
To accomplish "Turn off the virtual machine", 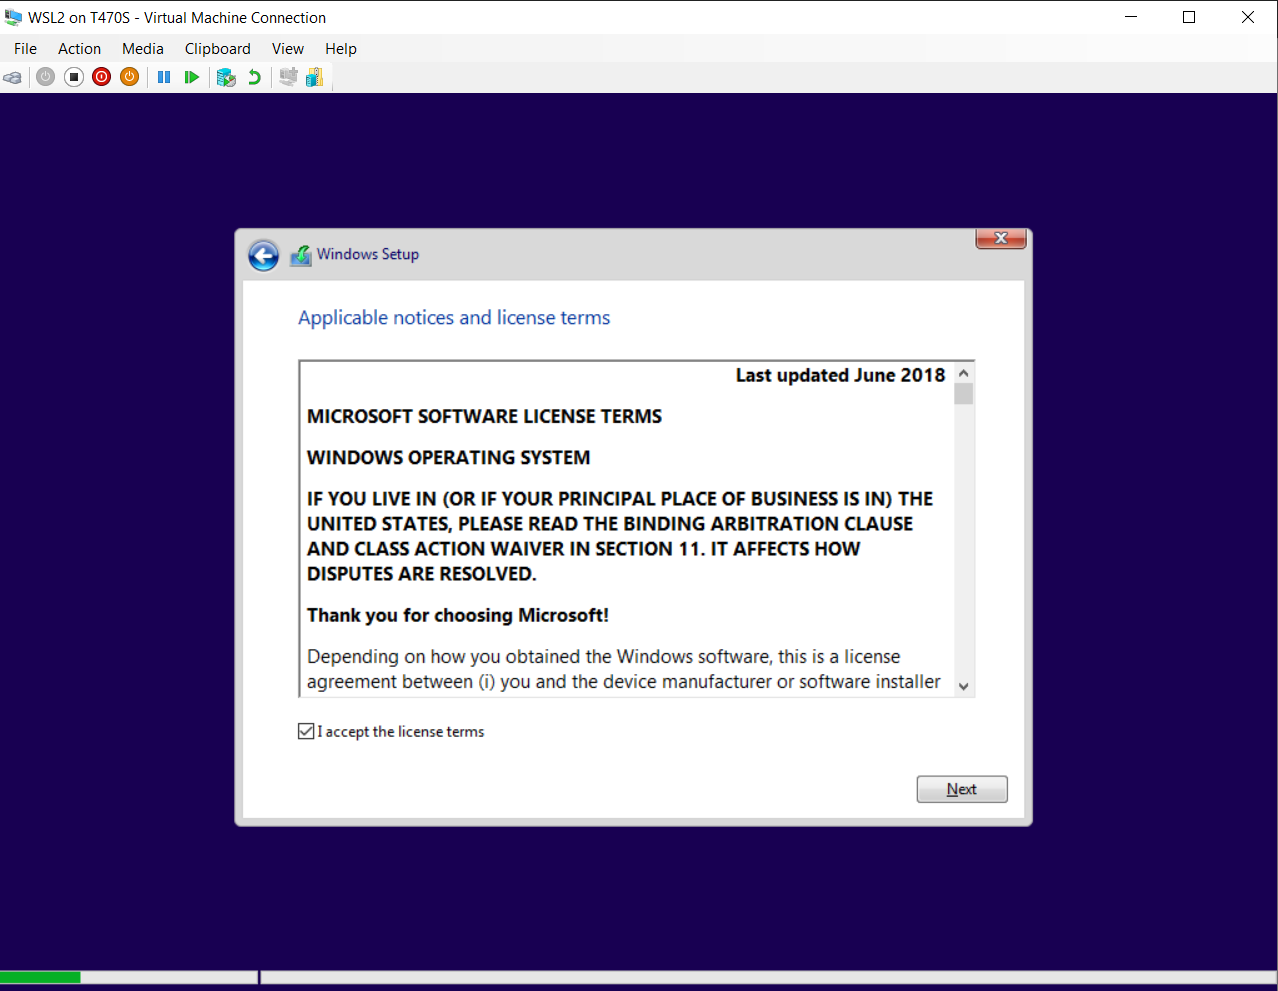I will [x=73, y=77].
